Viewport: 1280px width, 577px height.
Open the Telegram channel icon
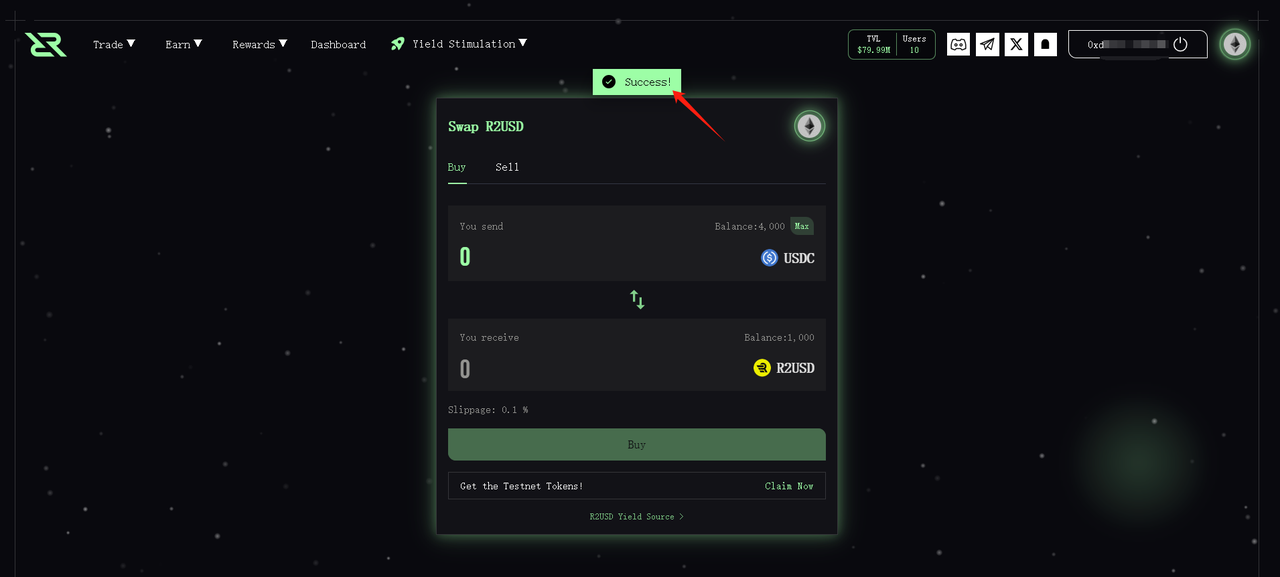987,44
